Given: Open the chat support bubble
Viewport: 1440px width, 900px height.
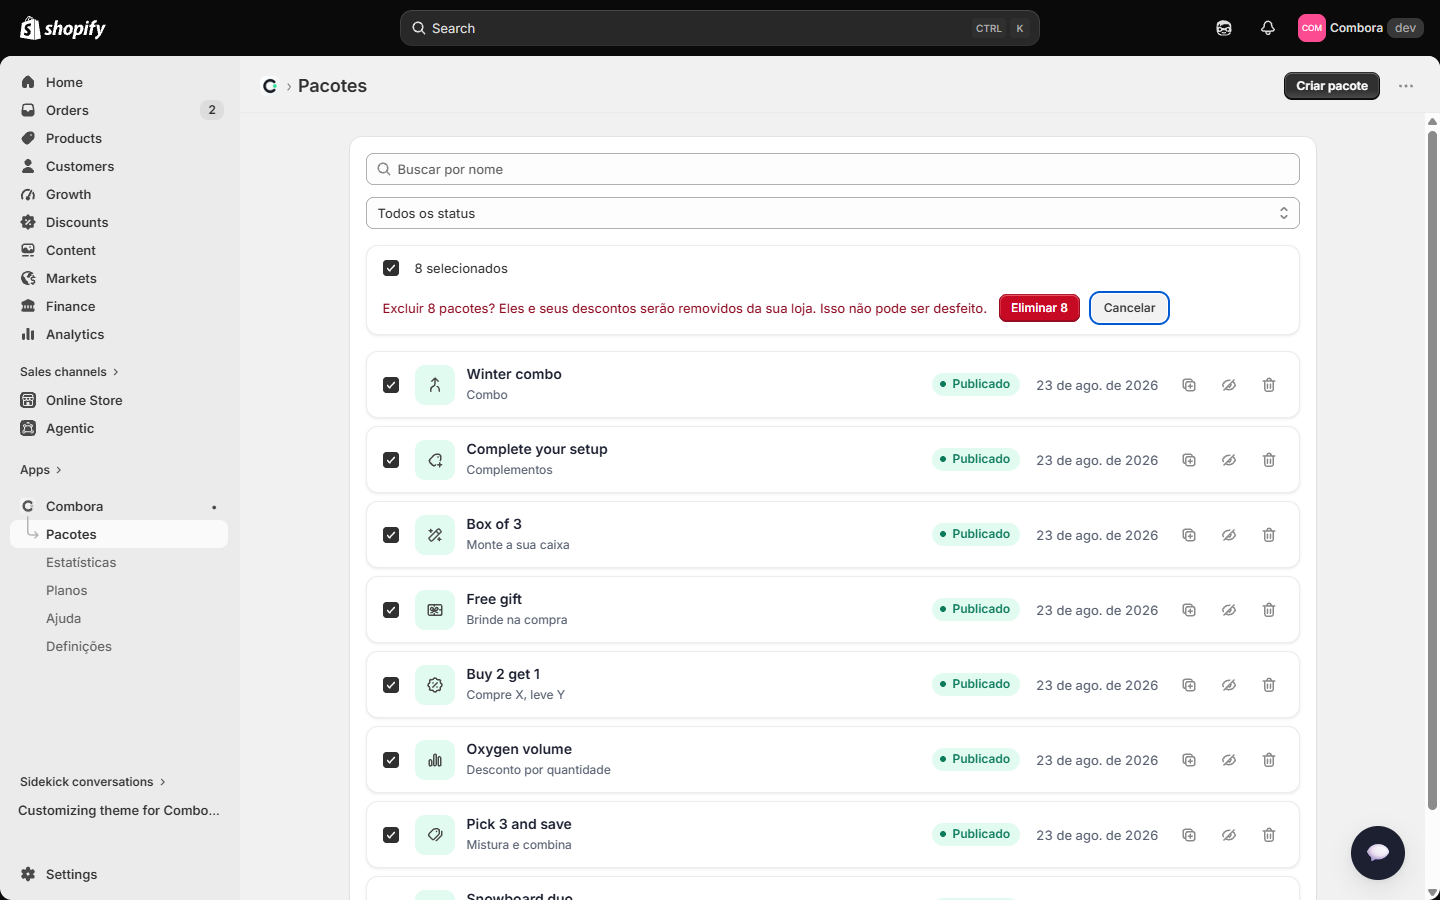Looking at the screenshot, I should pyautogui.click(x=1378, y=853).
